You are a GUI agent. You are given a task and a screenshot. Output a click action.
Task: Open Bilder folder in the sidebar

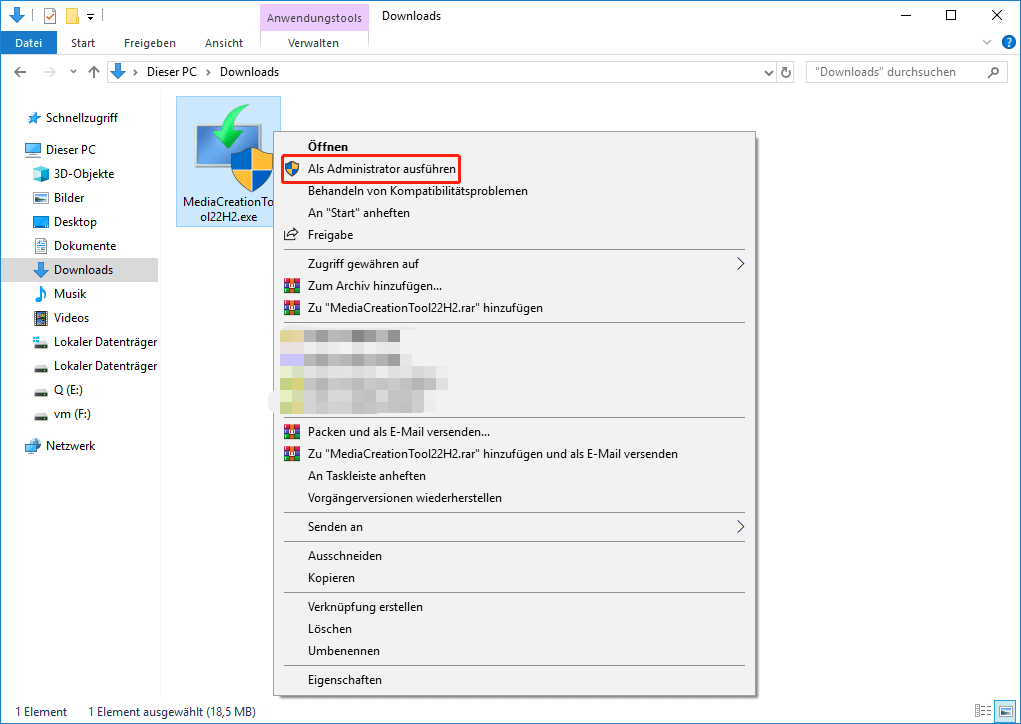click(69, 198)
